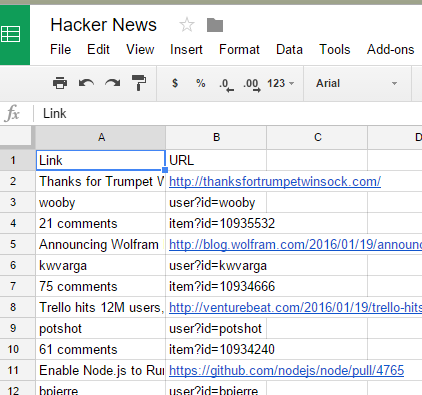Select the user?id=bpierre cell

[216, 388]
